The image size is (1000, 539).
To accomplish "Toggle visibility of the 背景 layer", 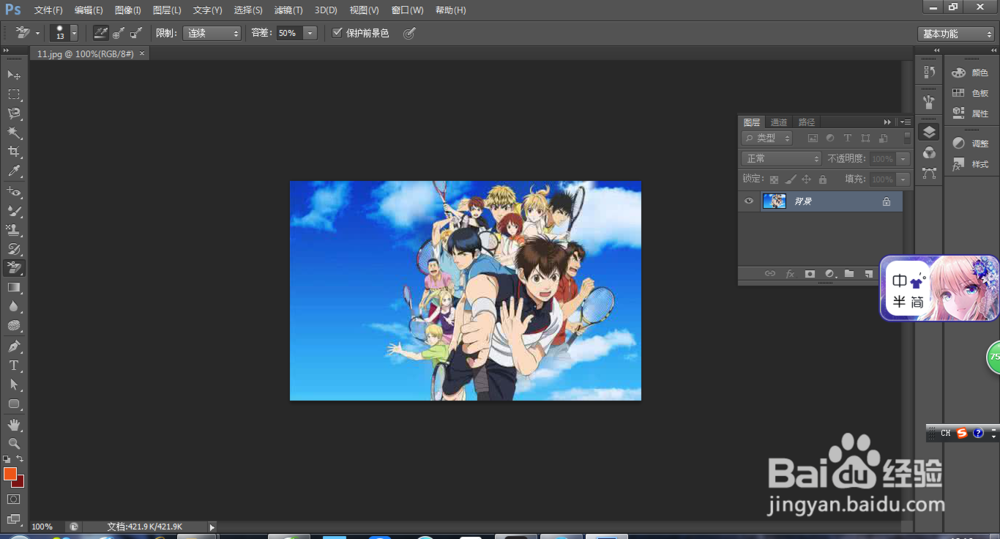I will click(x=749, y=201).
